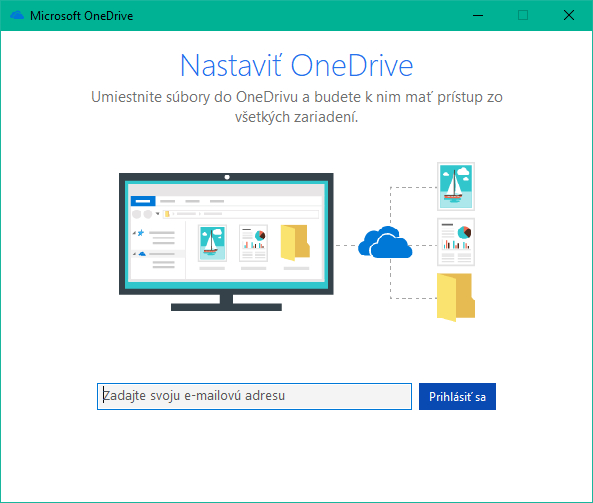This screenshot has height=503, width=593.
Task: Click the chart document icon at right
Action: (x=456, y=242)
